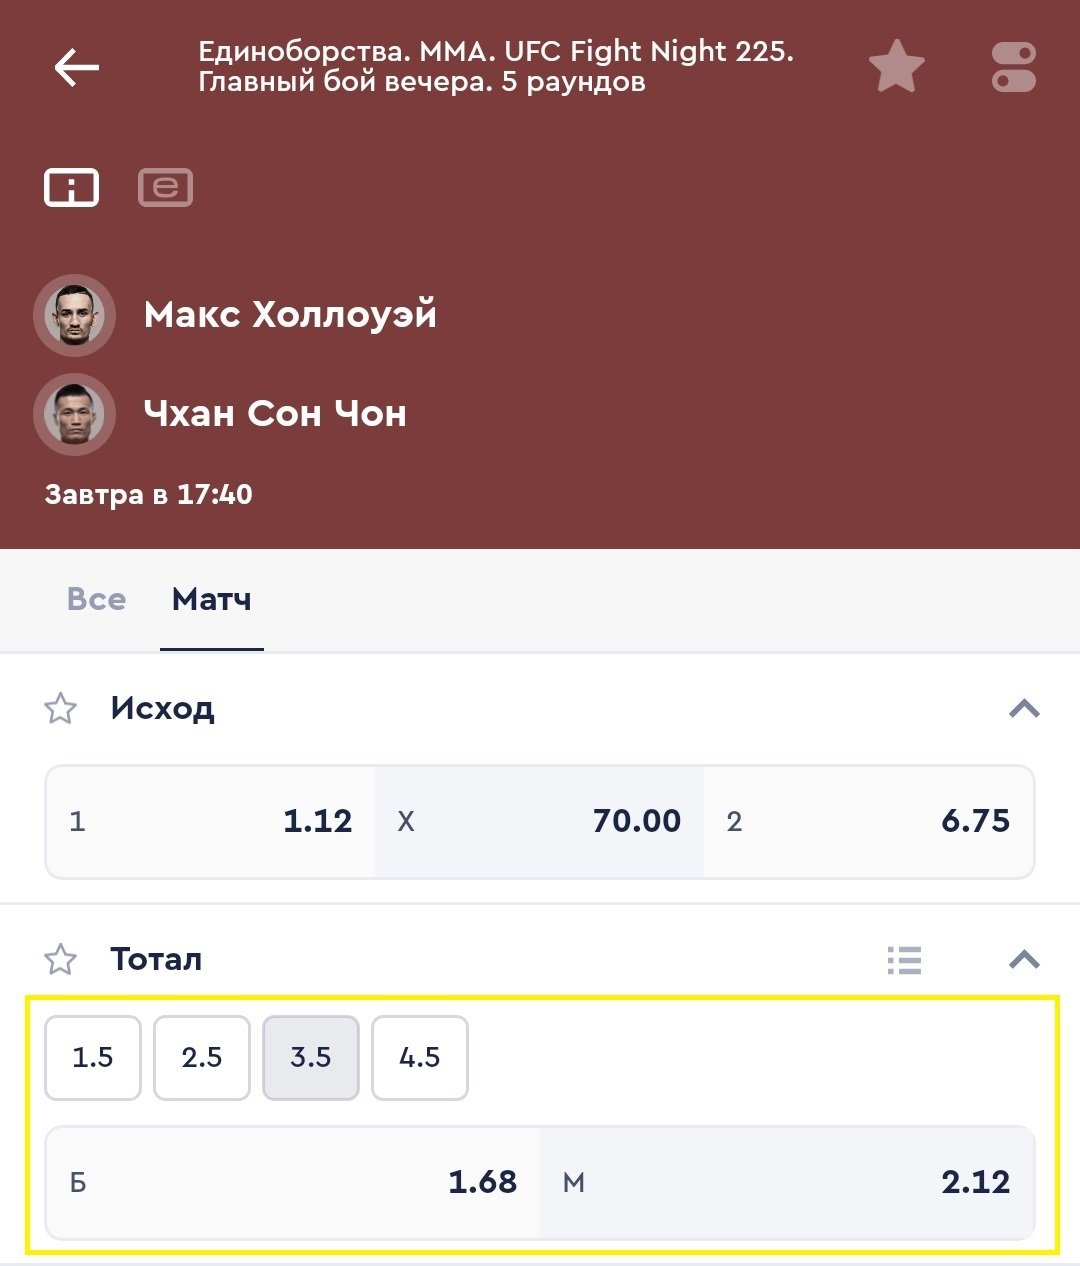Select the 1.5 total line
The width and height of the screenshot is (1080, 1266).
pyautogui.click(x=93, y=1058)
